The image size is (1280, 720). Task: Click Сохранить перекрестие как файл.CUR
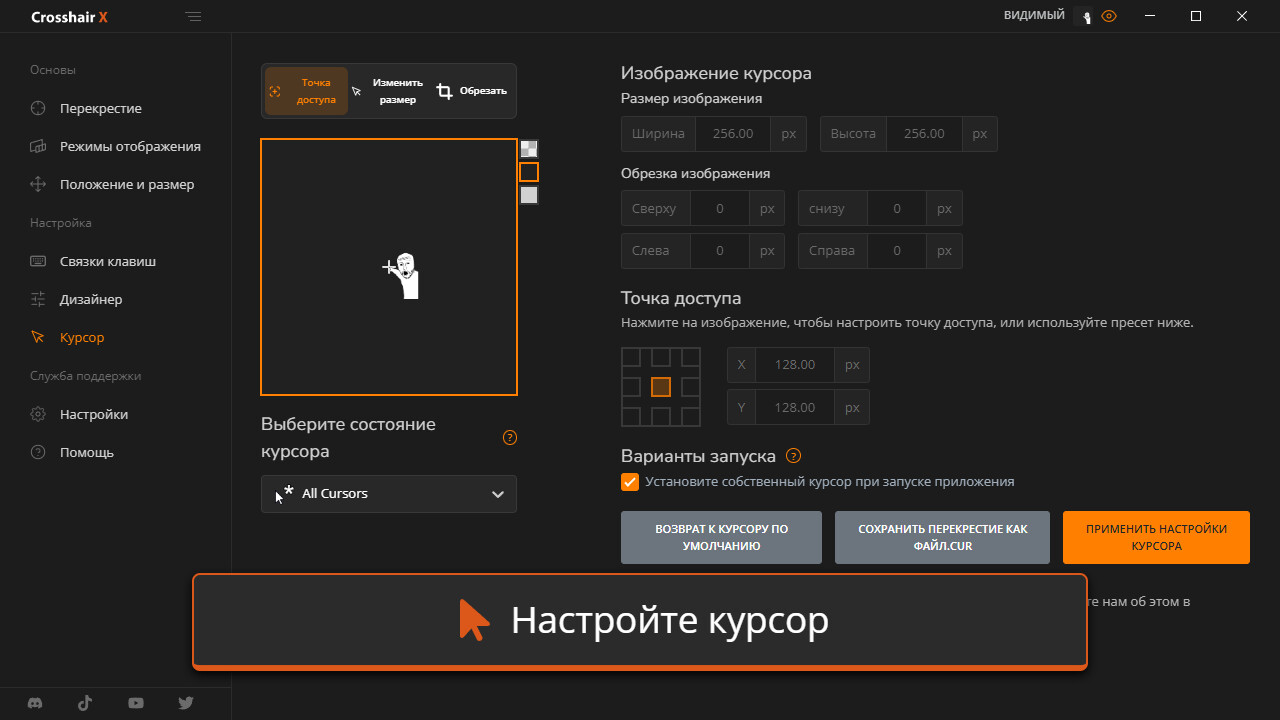click(941, 537)
